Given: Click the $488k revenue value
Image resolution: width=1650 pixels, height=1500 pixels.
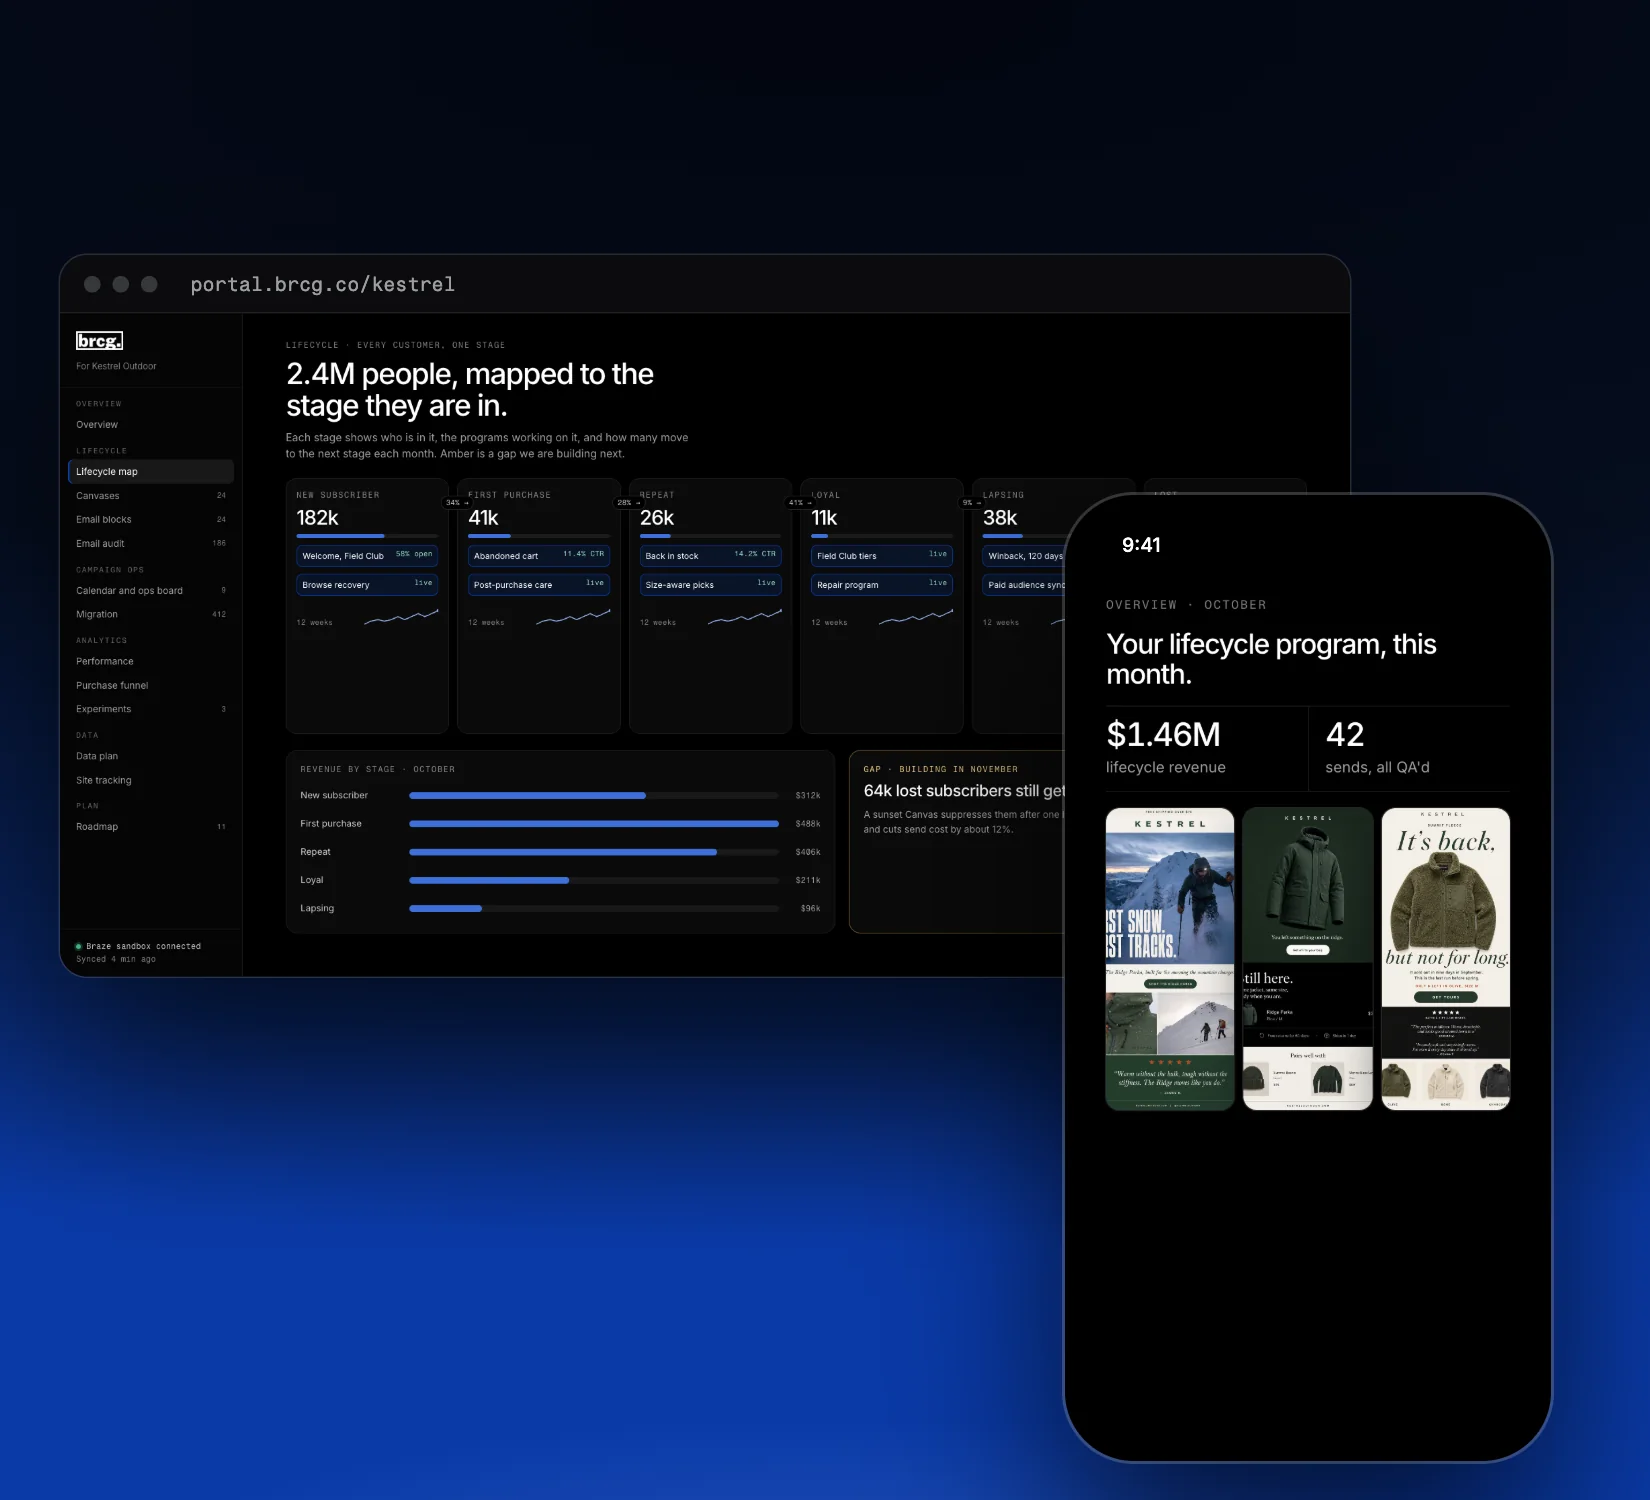Looking at the screenshot, I should tap(808, 824).
